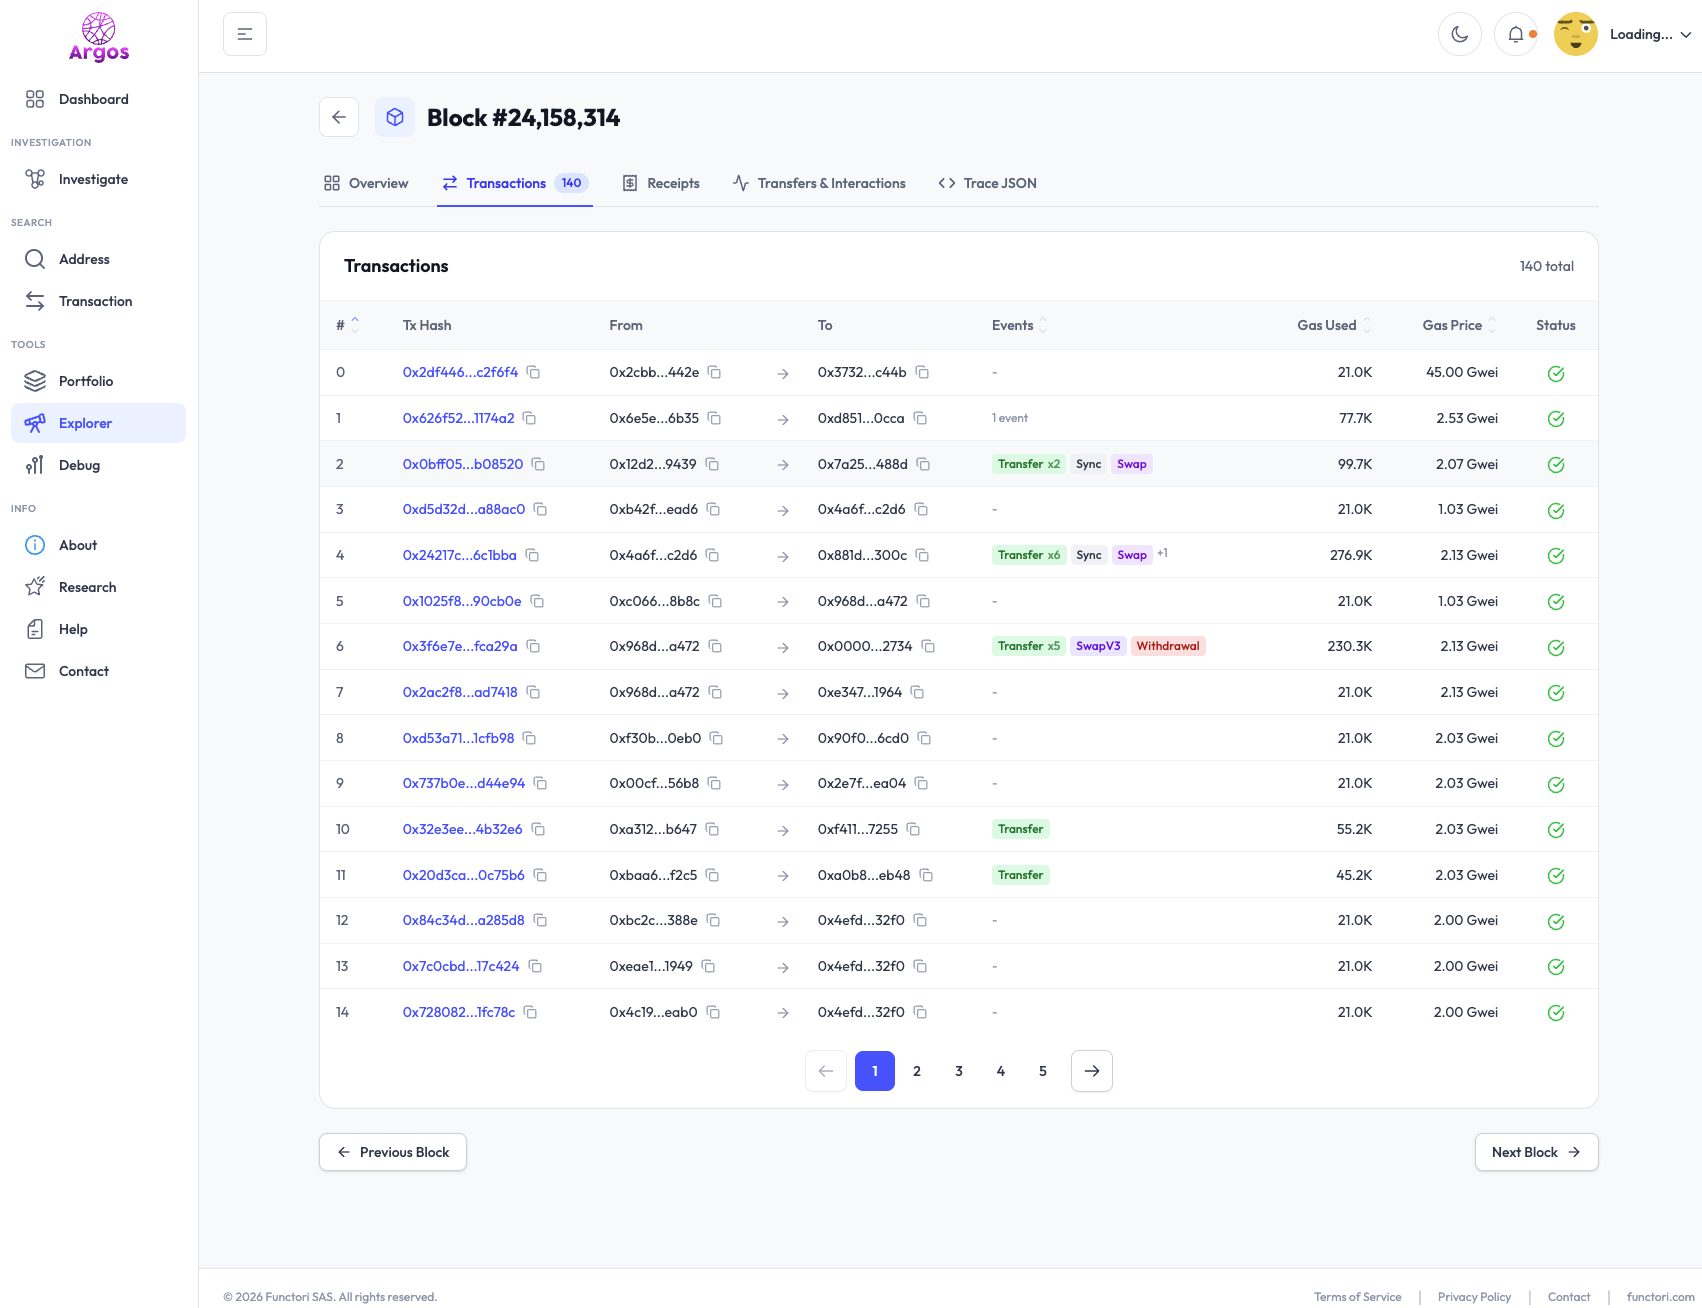This screenshot has height=1308, width=1702.
Task: Open the notifications bell
Action: tap(1516, 34)
